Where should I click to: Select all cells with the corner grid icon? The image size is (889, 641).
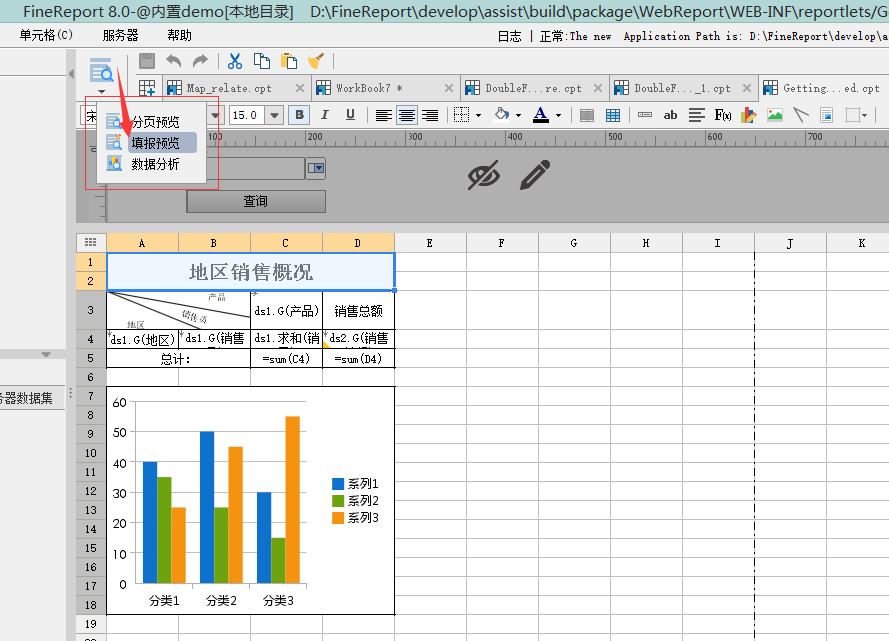click(x=91, y=243)
